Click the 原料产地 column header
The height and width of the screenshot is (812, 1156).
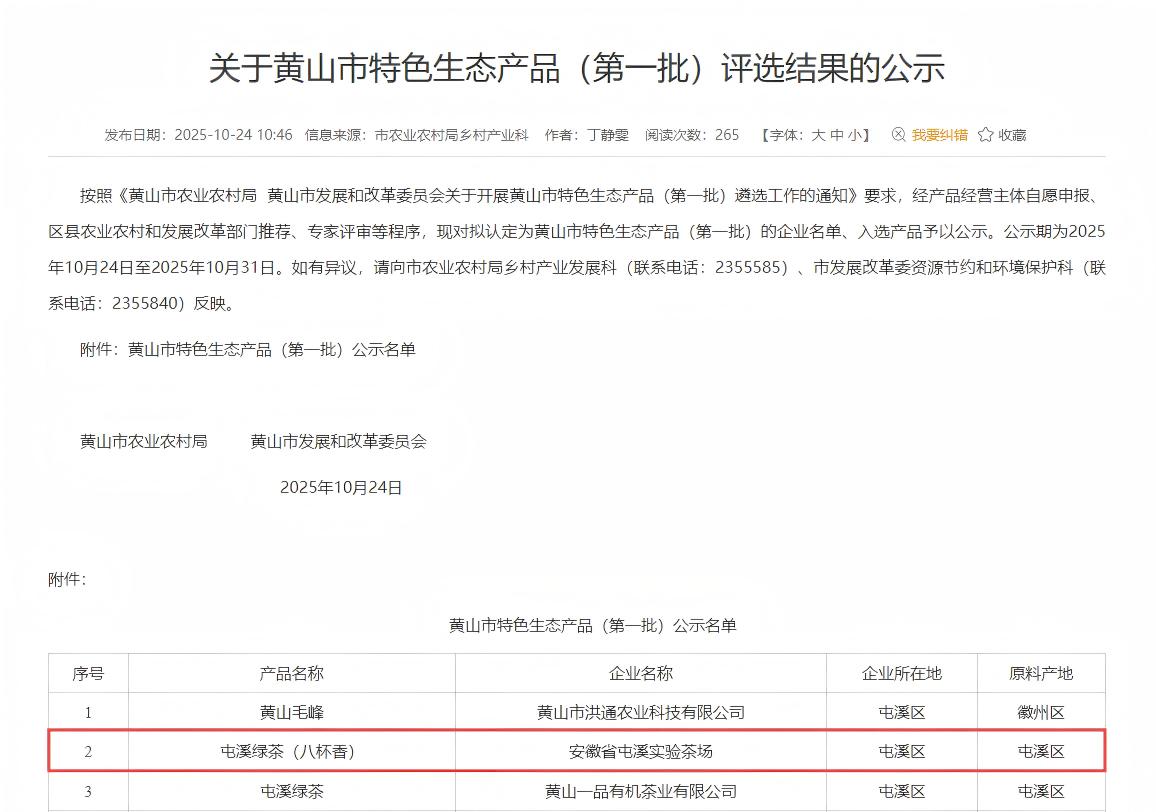click(x=1040, y=673)
